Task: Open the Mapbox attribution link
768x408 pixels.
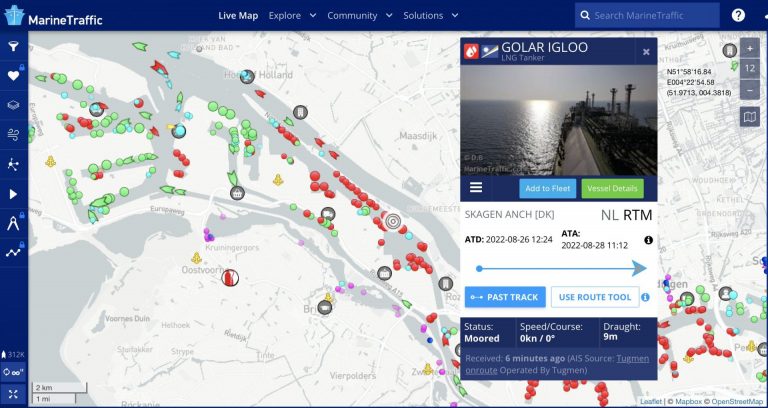Action: [x=689, y=402]
